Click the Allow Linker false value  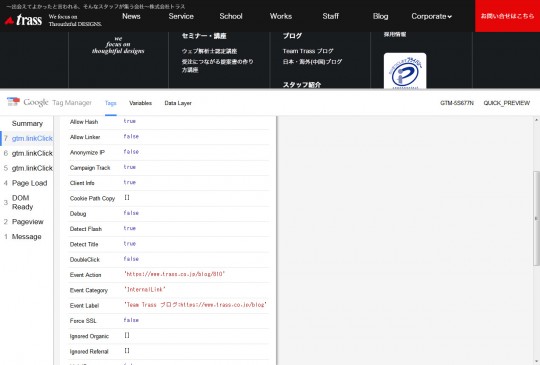point(131,136)
